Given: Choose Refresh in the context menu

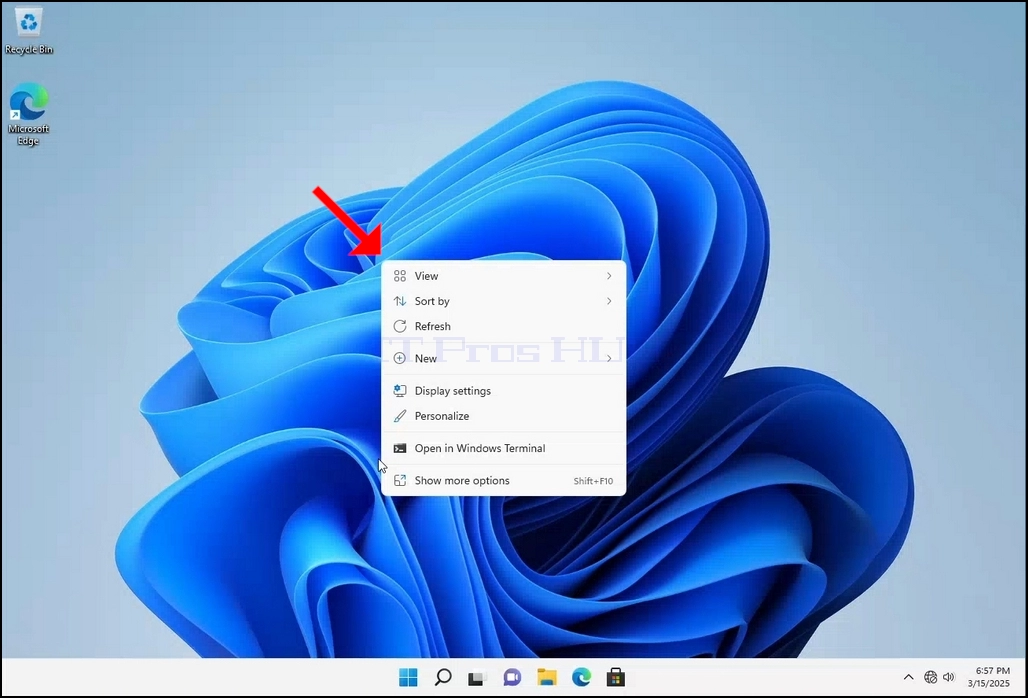Looking at the screenshot, I should [x=504, y=326].
